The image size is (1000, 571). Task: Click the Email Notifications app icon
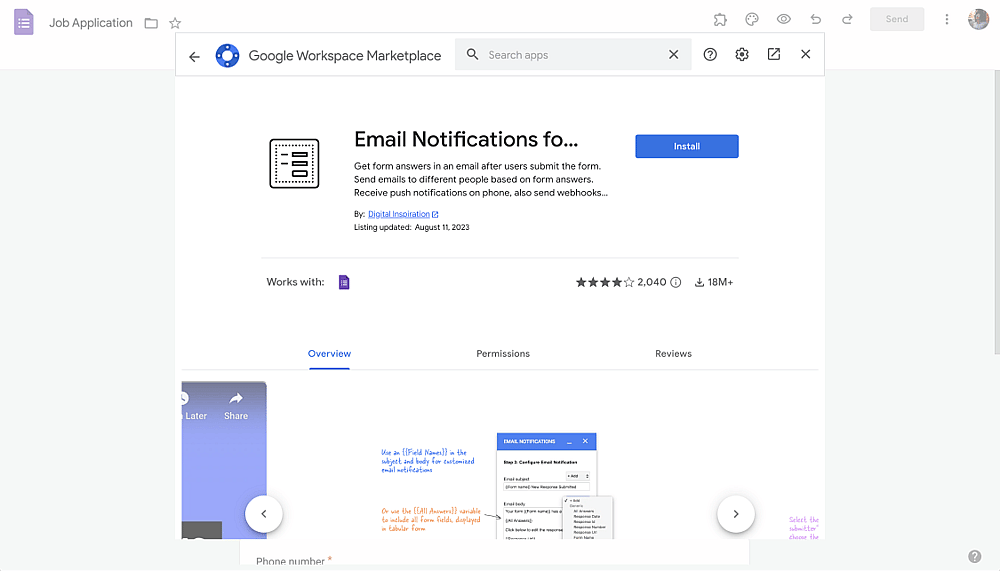[294, 163]
